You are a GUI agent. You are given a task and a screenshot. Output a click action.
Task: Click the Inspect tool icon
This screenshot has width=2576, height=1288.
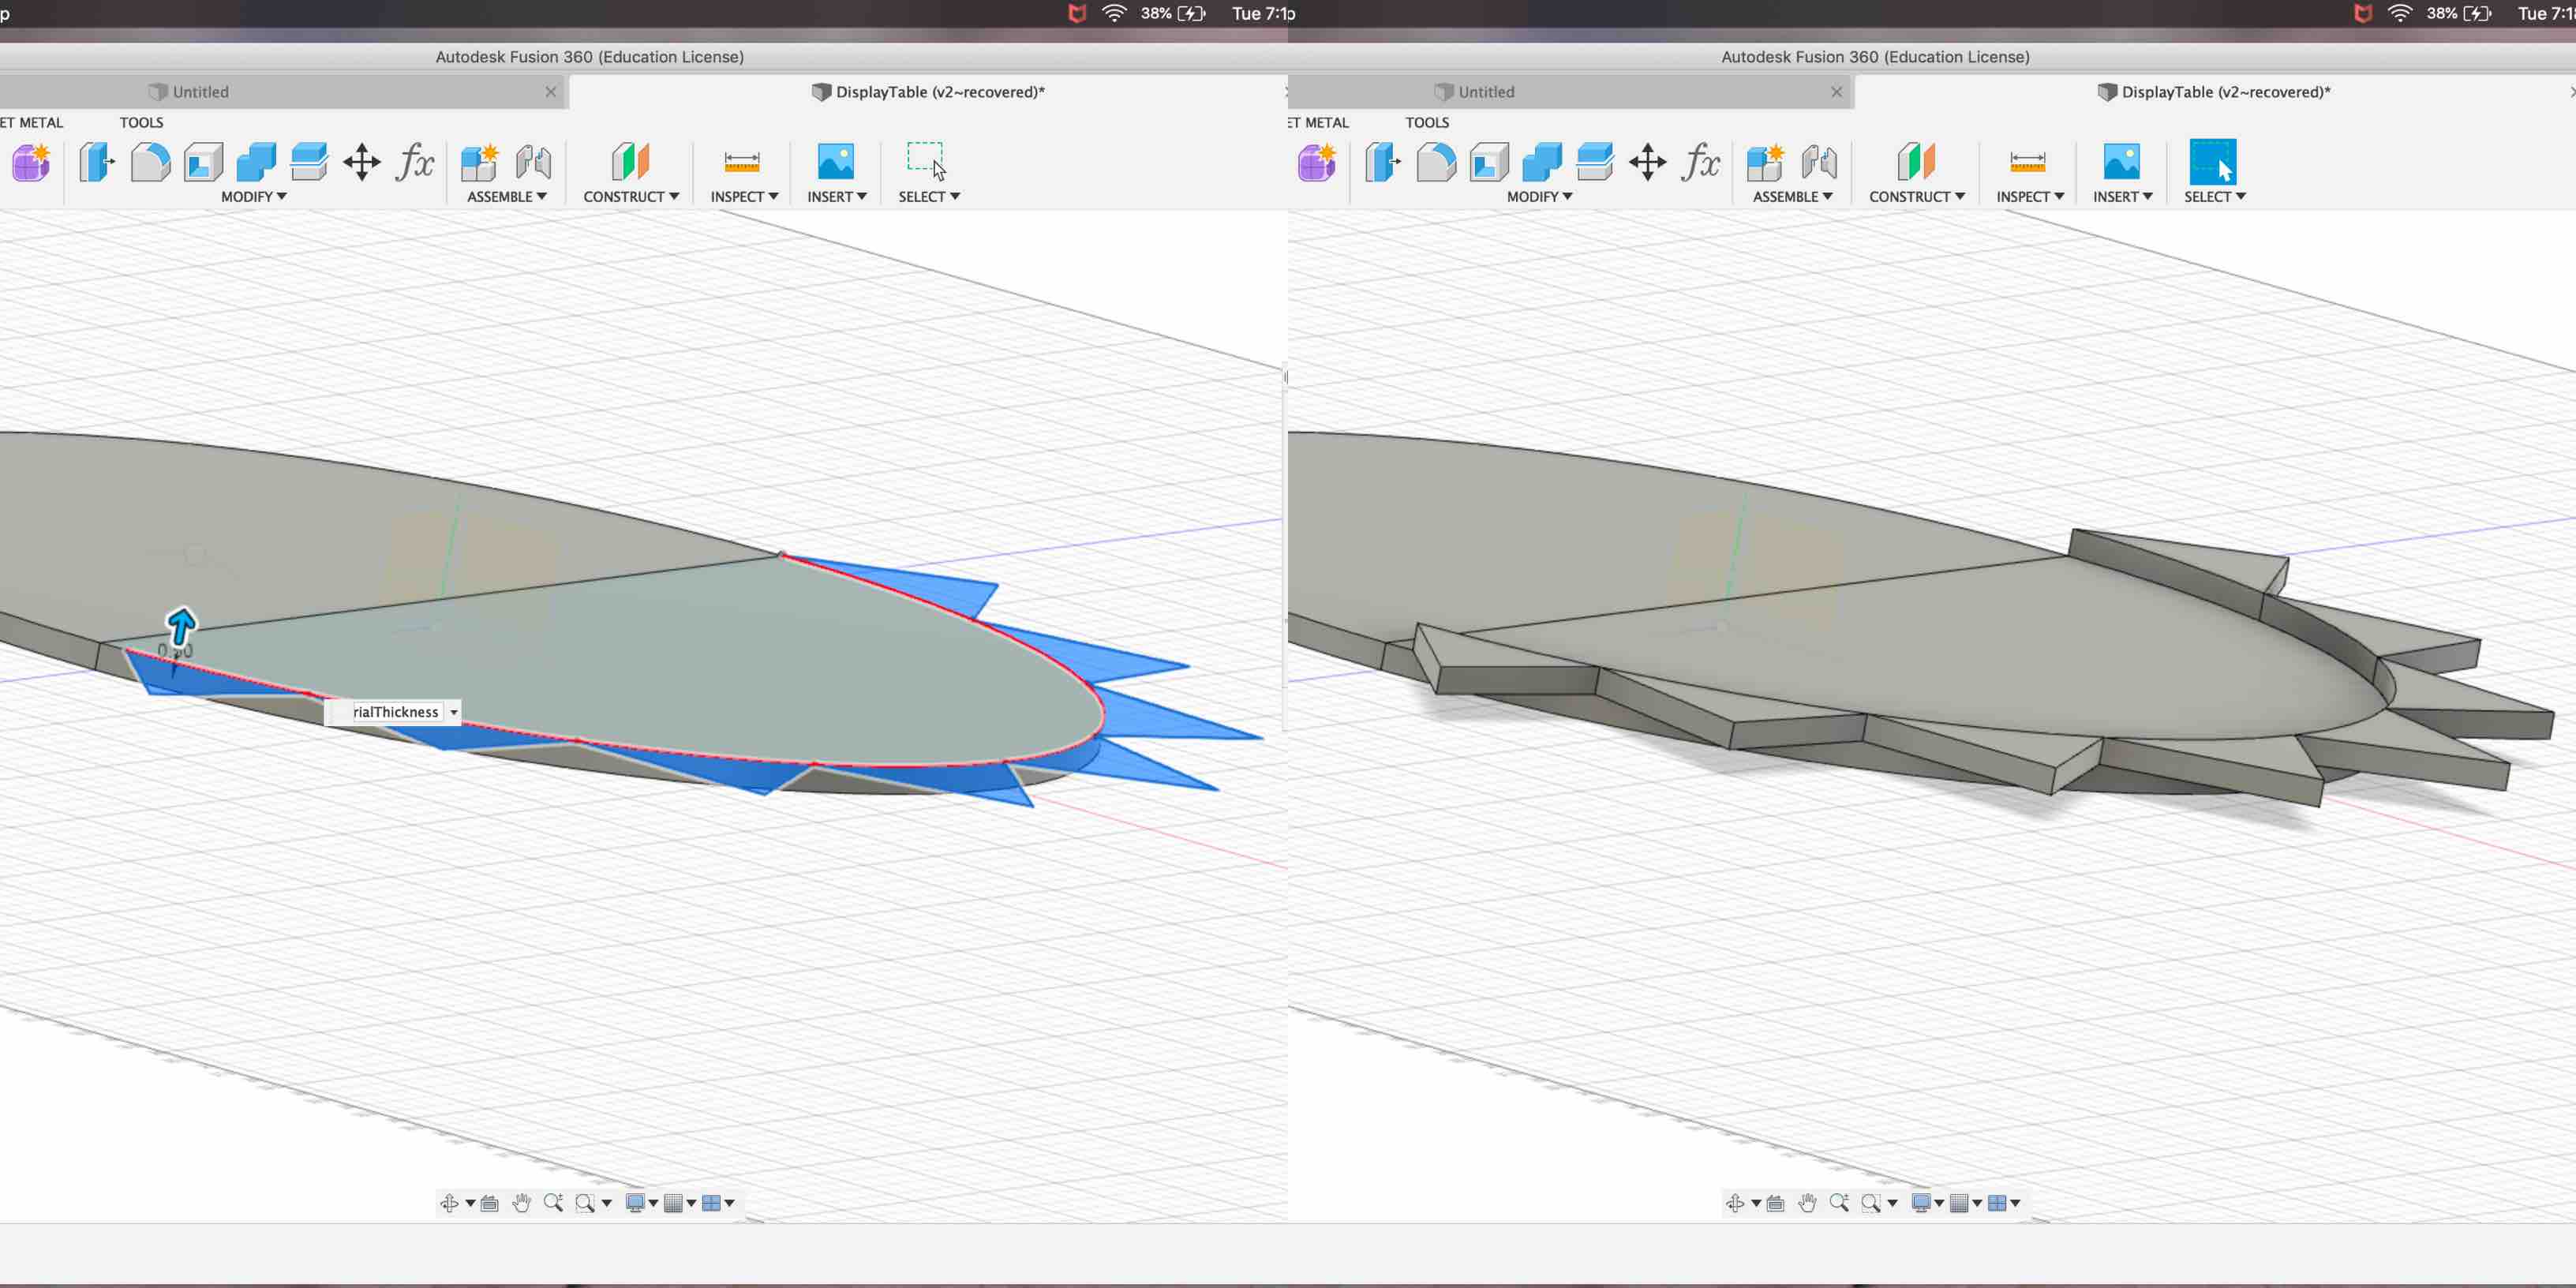(741, 161)
